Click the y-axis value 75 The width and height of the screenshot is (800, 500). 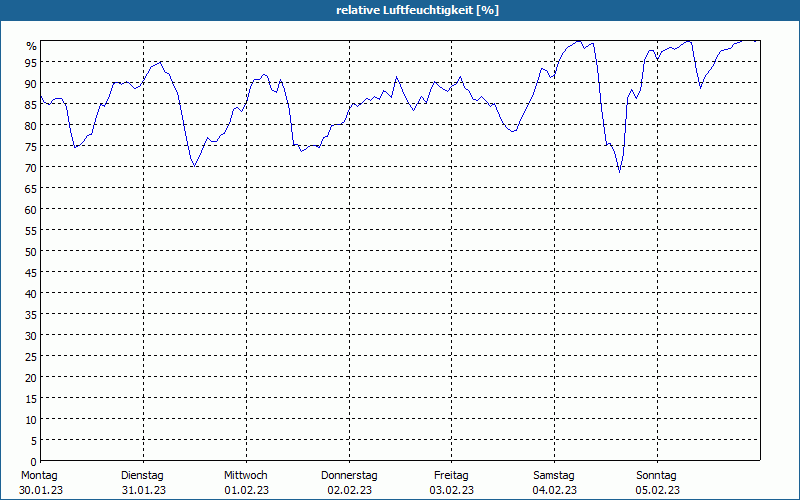31,146
